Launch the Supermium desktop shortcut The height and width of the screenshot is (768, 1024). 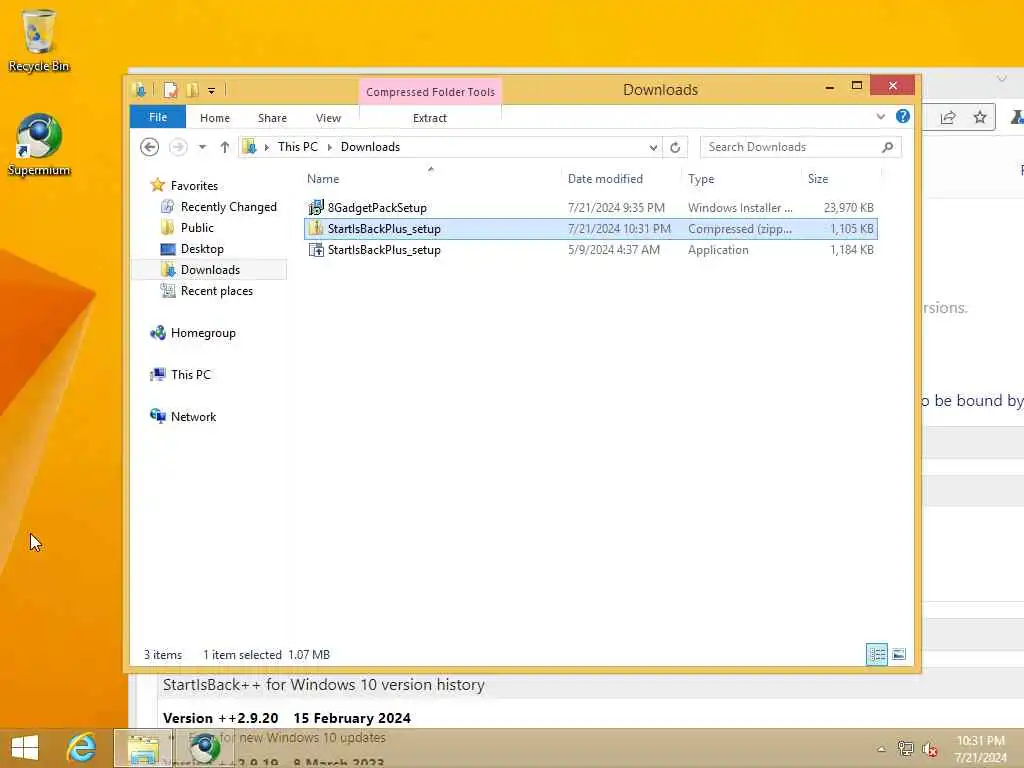[39, 144]
